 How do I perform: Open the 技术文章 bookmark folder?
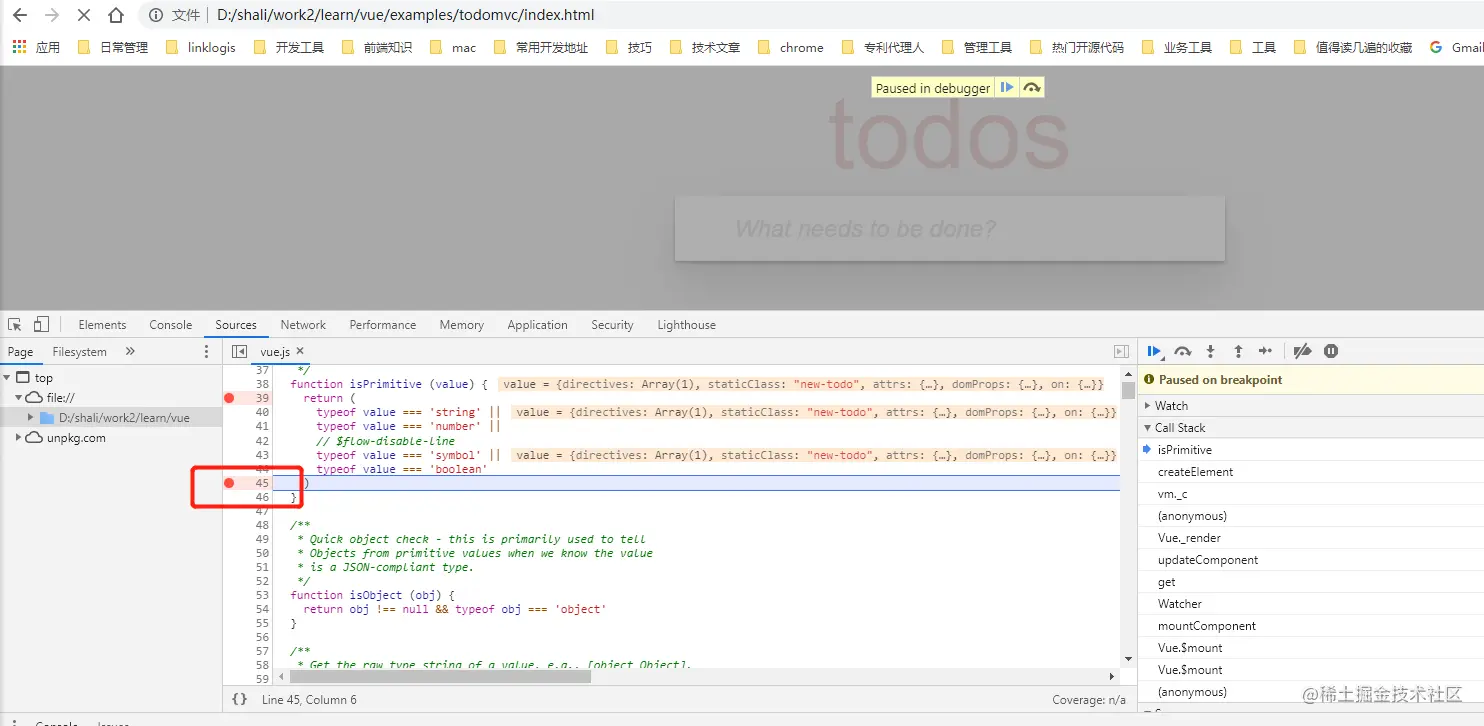pyautogui.click(x=705, y=47)
